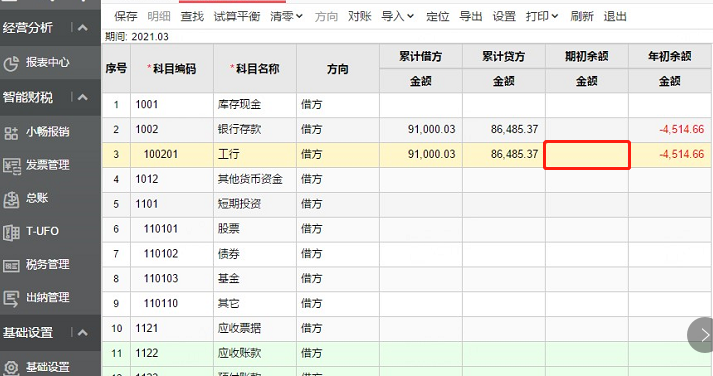
Task: Select account name 短期投资
Action: [x=239, y=204]
